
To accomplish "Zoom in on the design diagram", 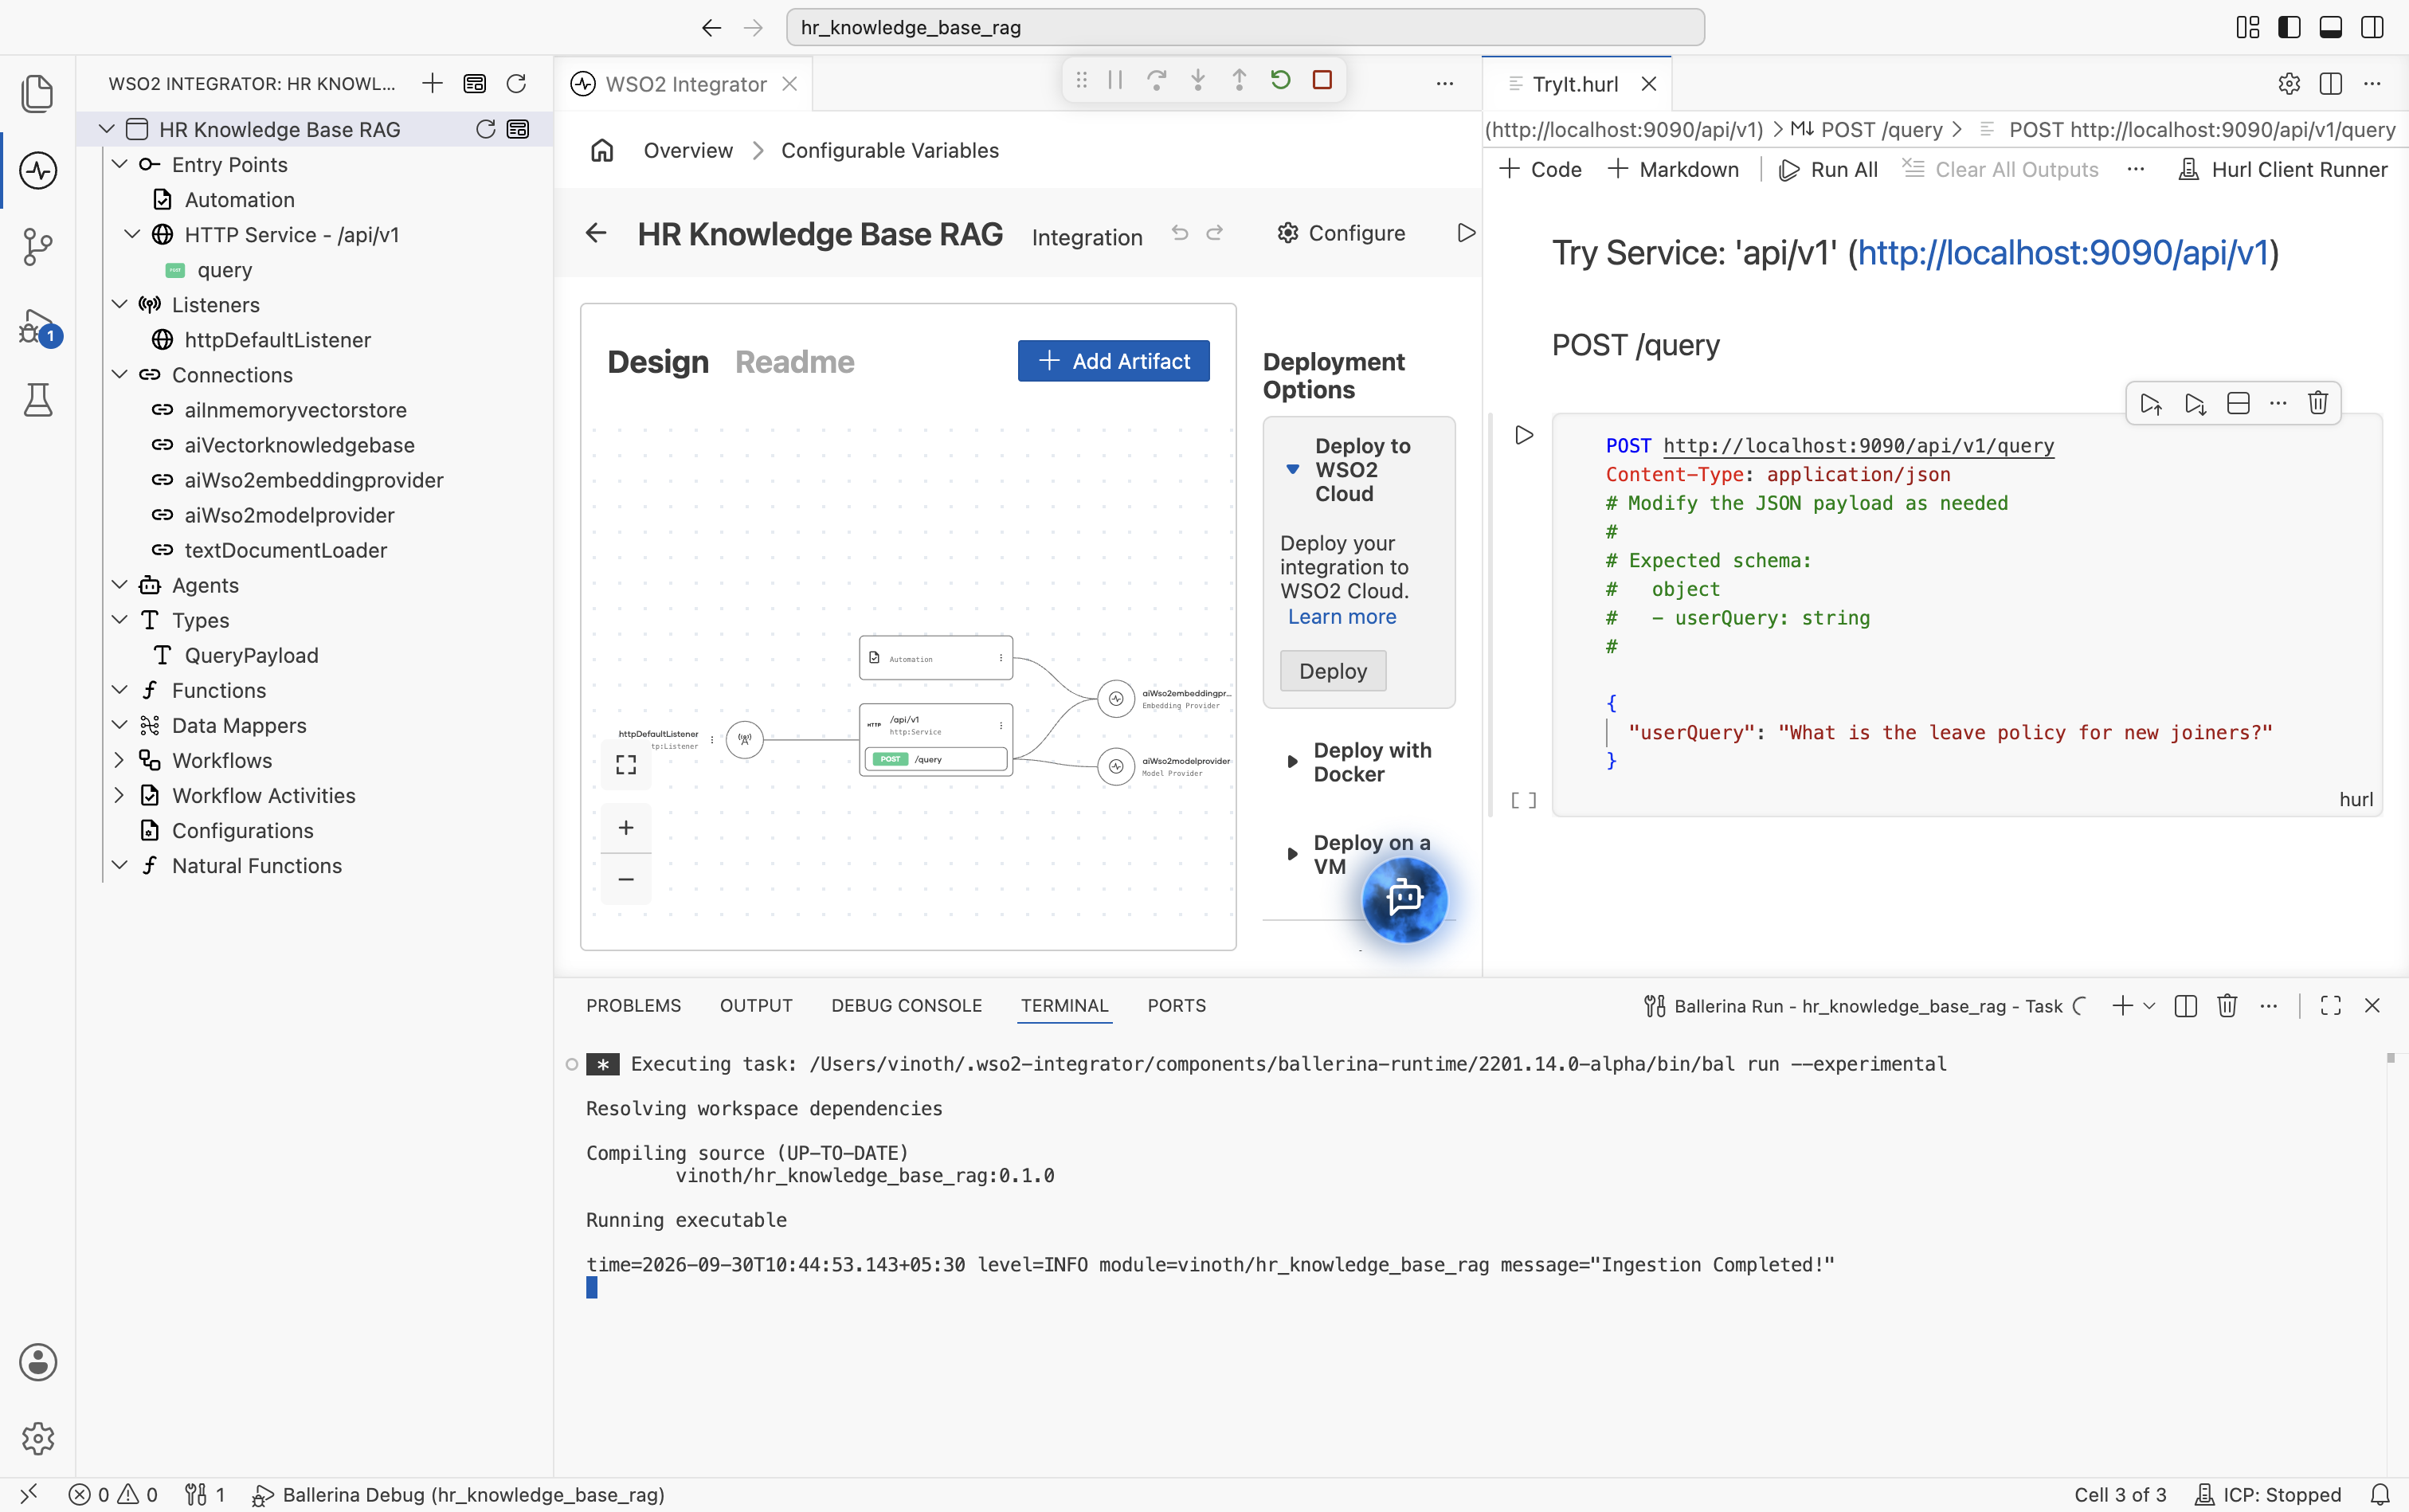I will pyautogui.click(x=626, y=828).
